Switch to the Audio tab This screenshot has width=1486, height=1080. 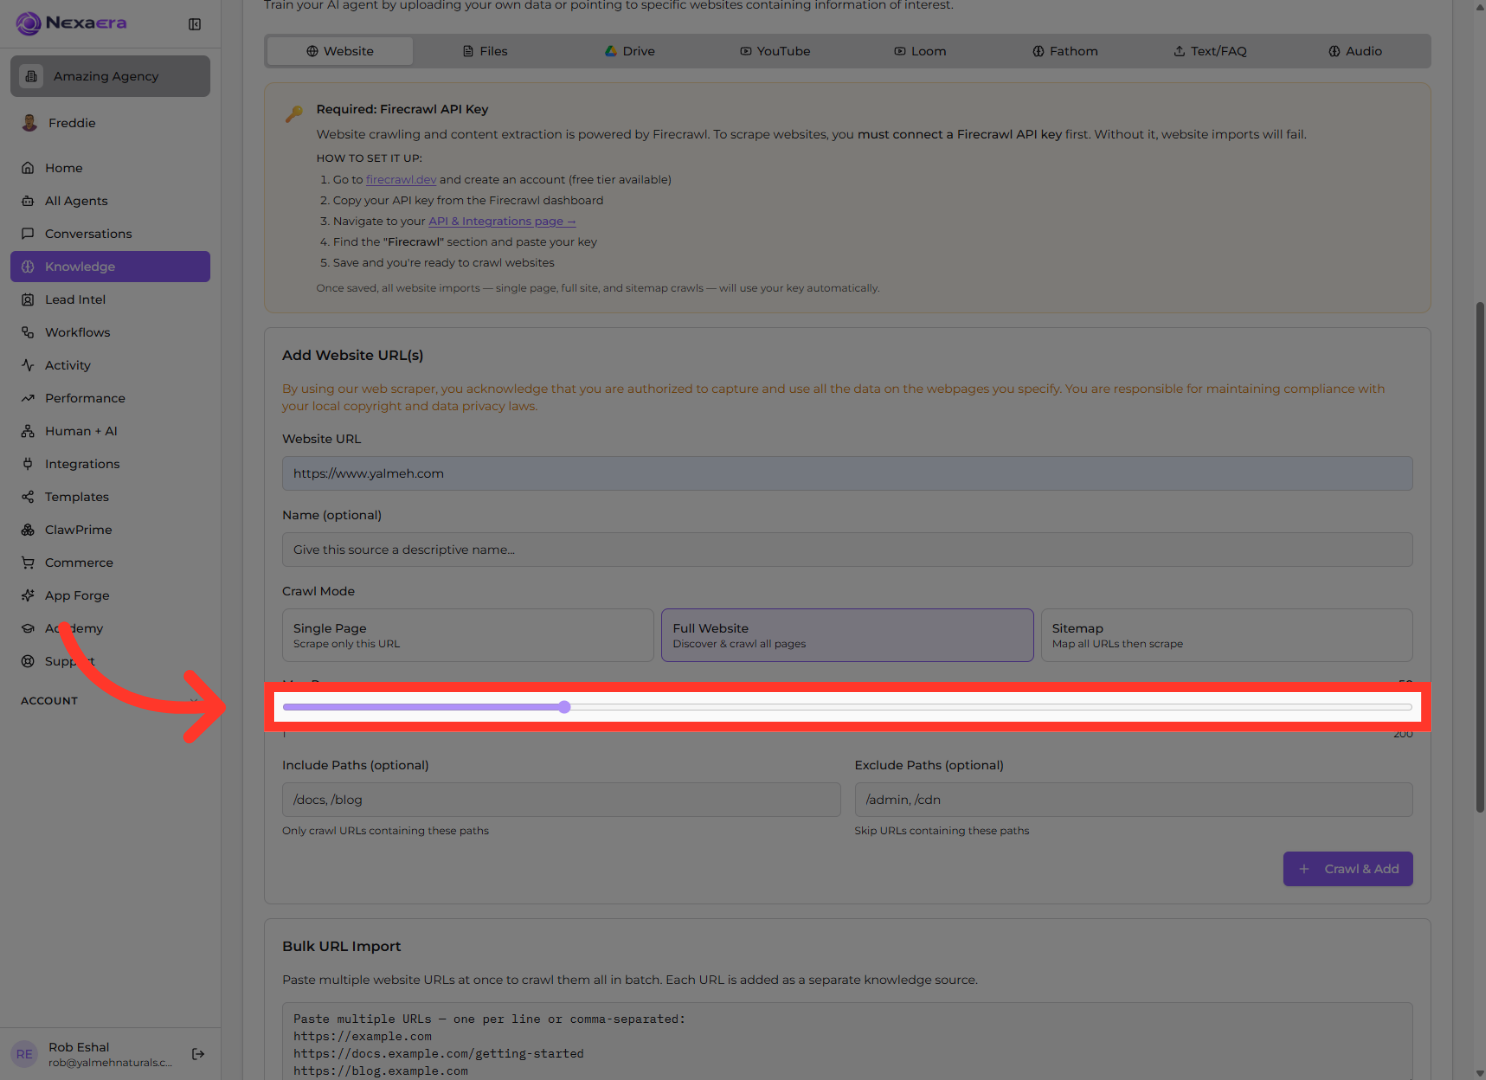click(1355, 51)
